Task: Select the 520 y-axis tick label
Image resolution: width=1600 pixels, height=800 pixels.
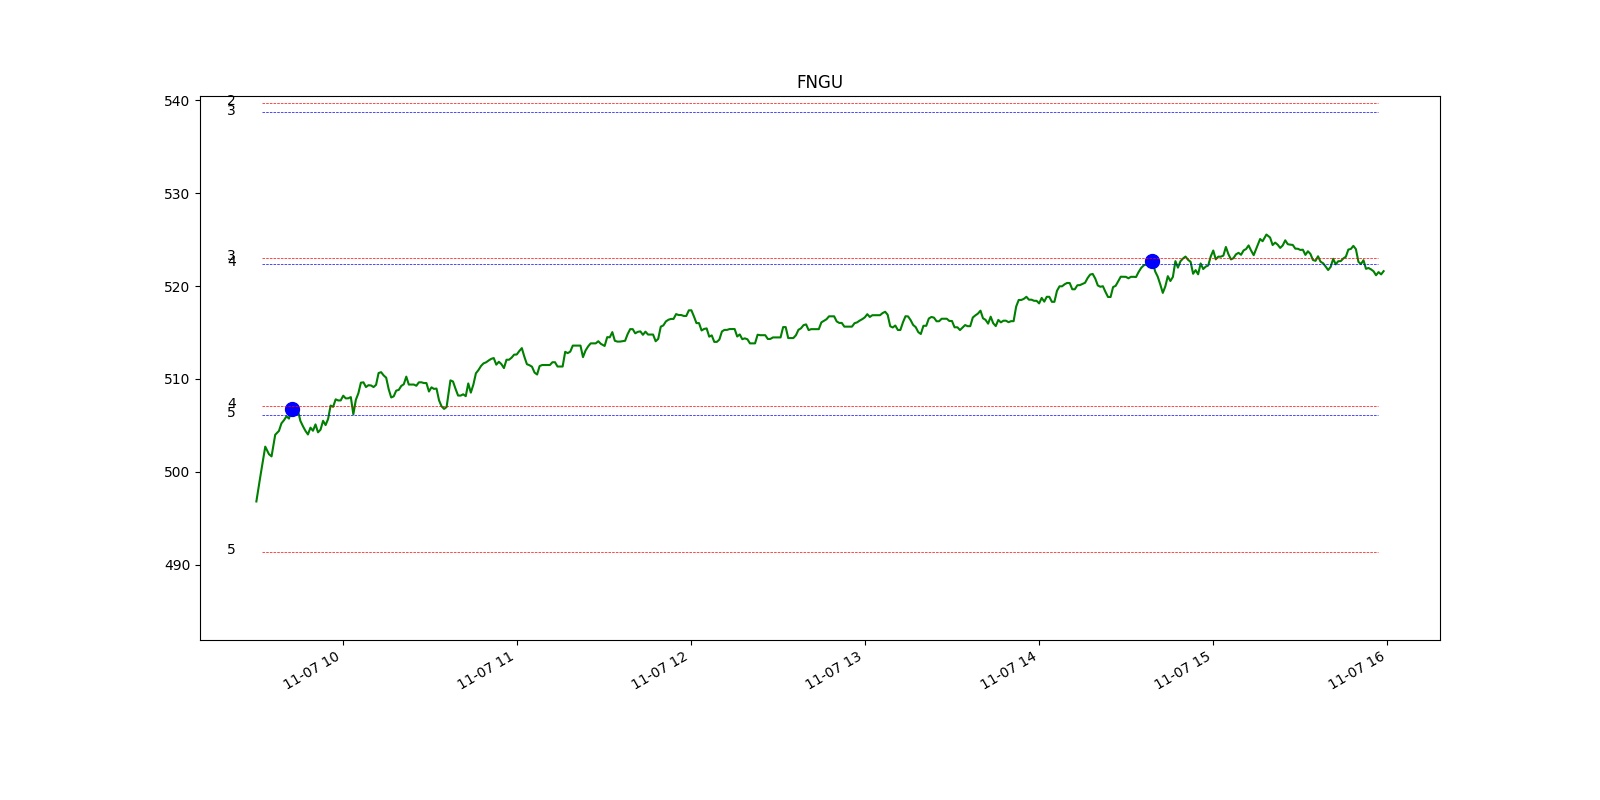Action: pyautogui.click(x=176, y=287)
